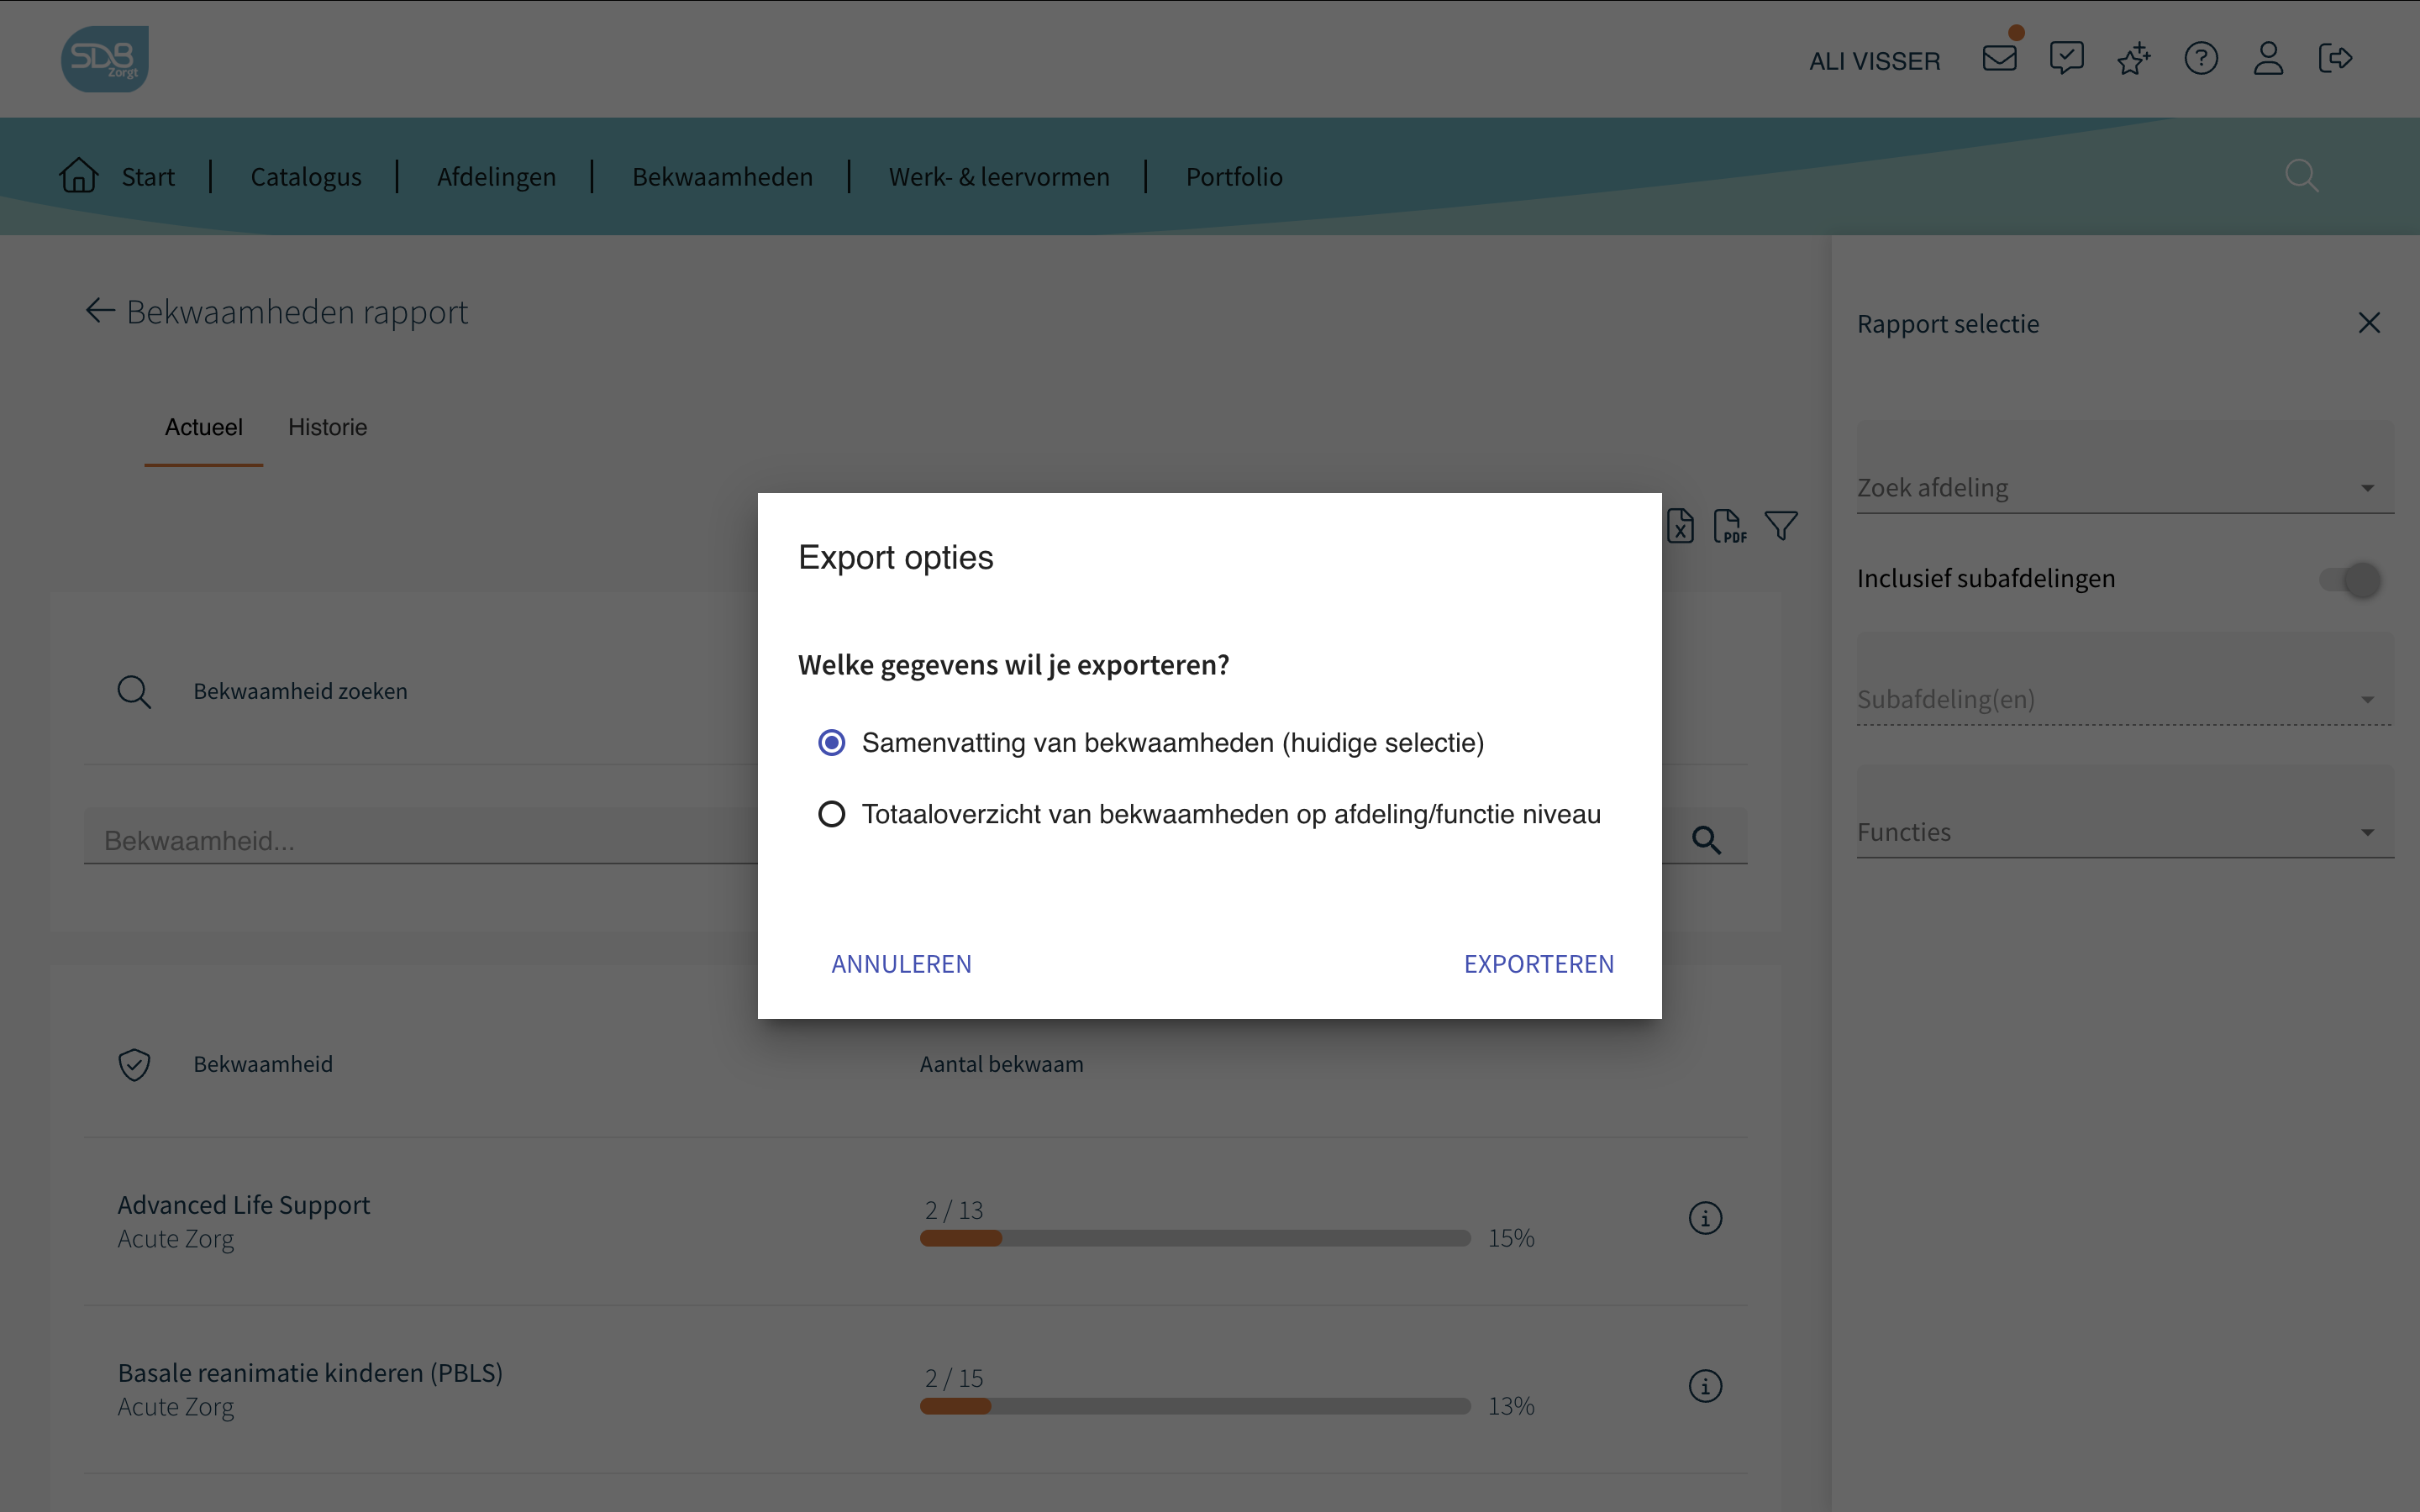
Task: Open the Catalogus menu item
Action: coord(306,177)
